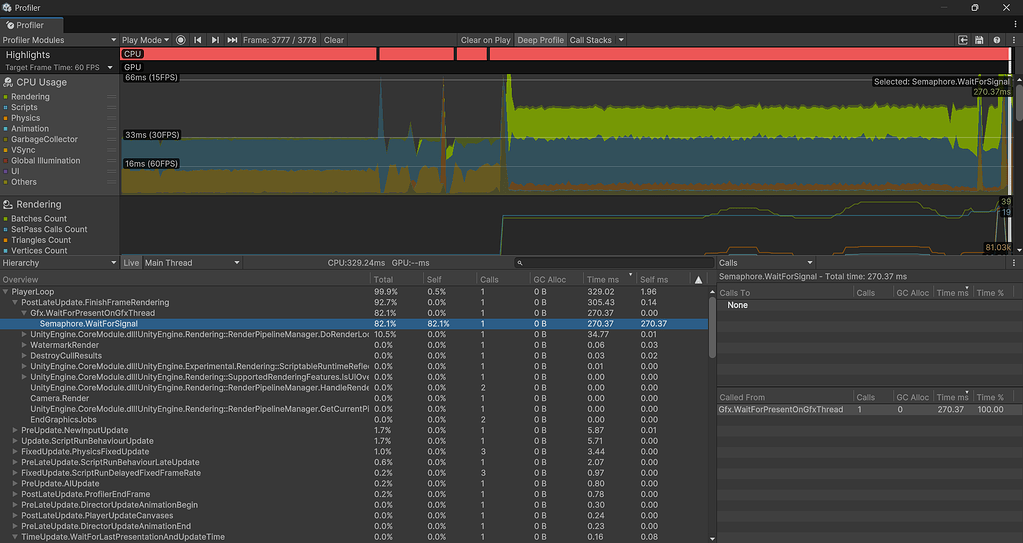This screenshot has height=543, width=1023.
Task: Open the profiler help icon
Action: click(997, 40)
